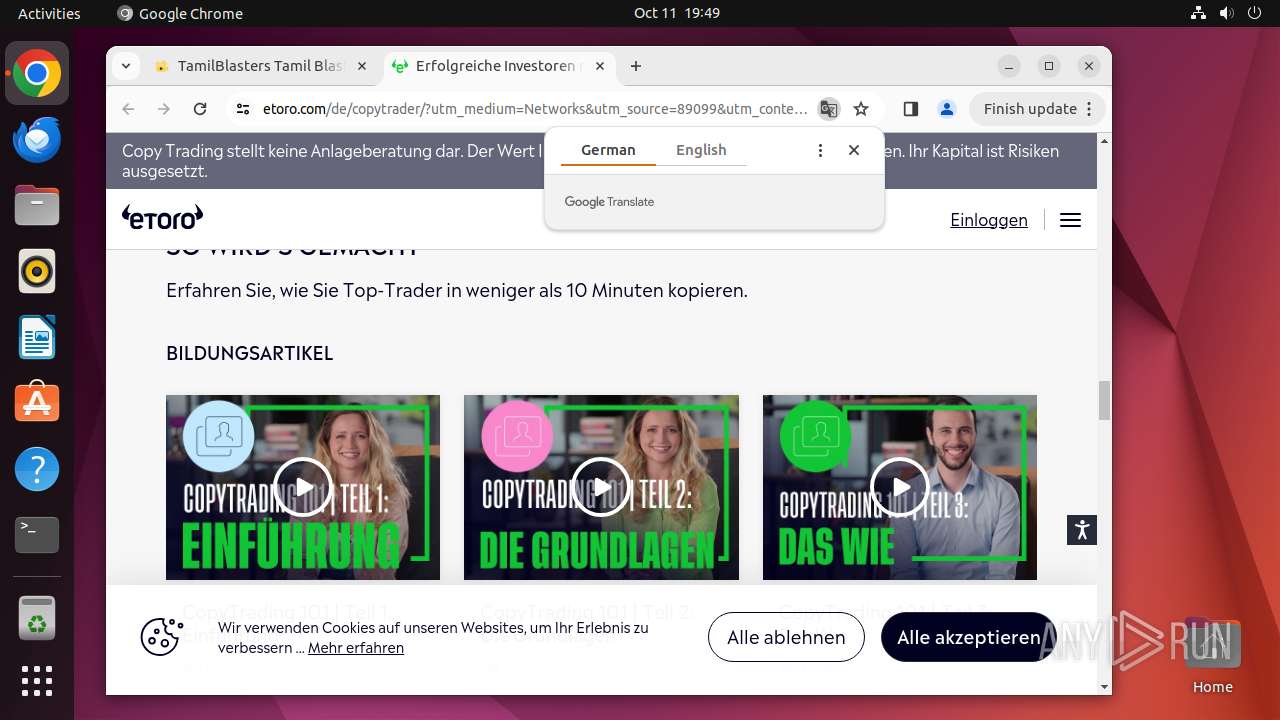Open the Finish update menu
1280x720 pixels.
coord(1036,109)
